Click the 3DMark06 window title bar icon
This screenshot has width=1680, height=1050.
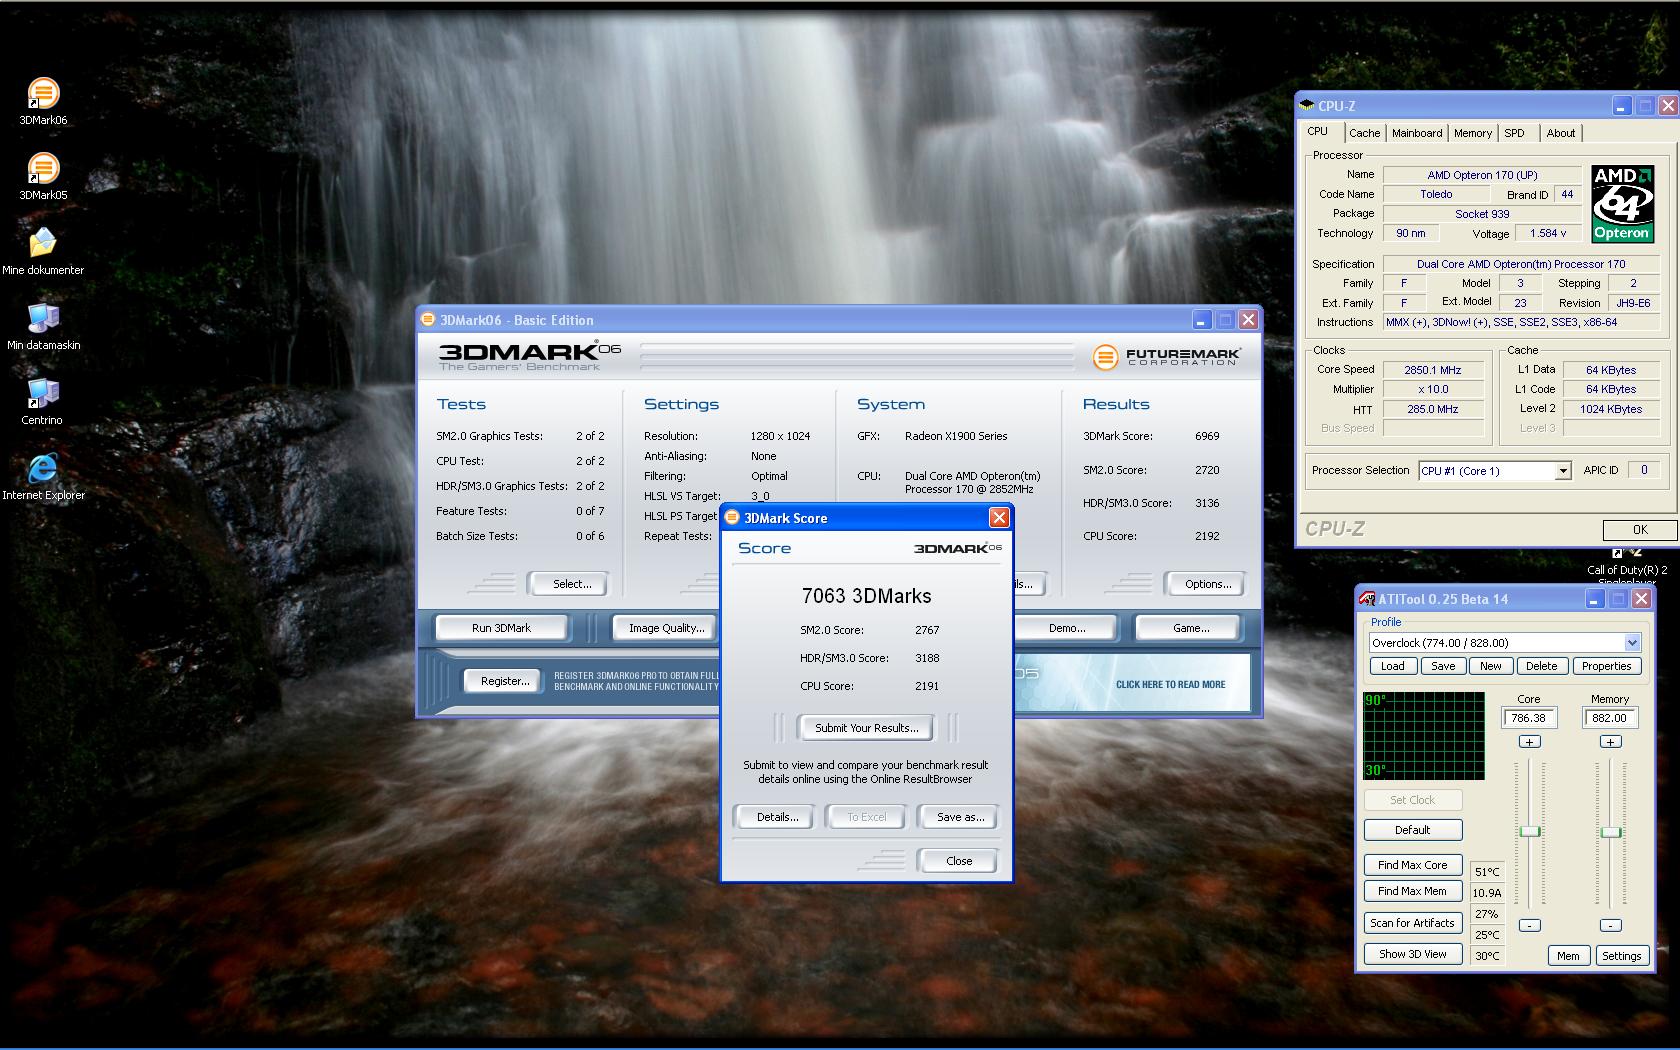(x=428, y=320)
